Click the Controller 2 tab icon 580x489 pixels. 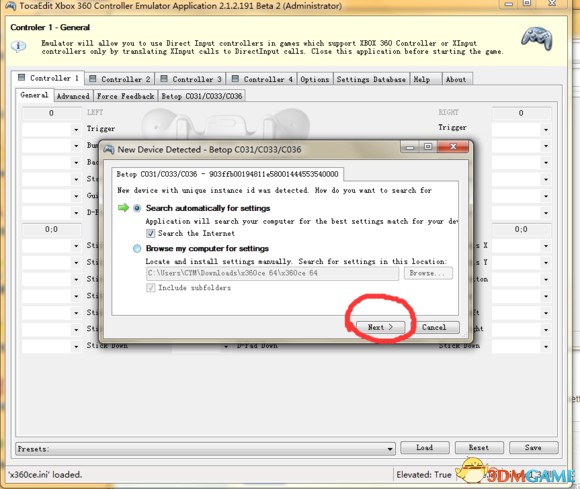click(x=93, y=79)
